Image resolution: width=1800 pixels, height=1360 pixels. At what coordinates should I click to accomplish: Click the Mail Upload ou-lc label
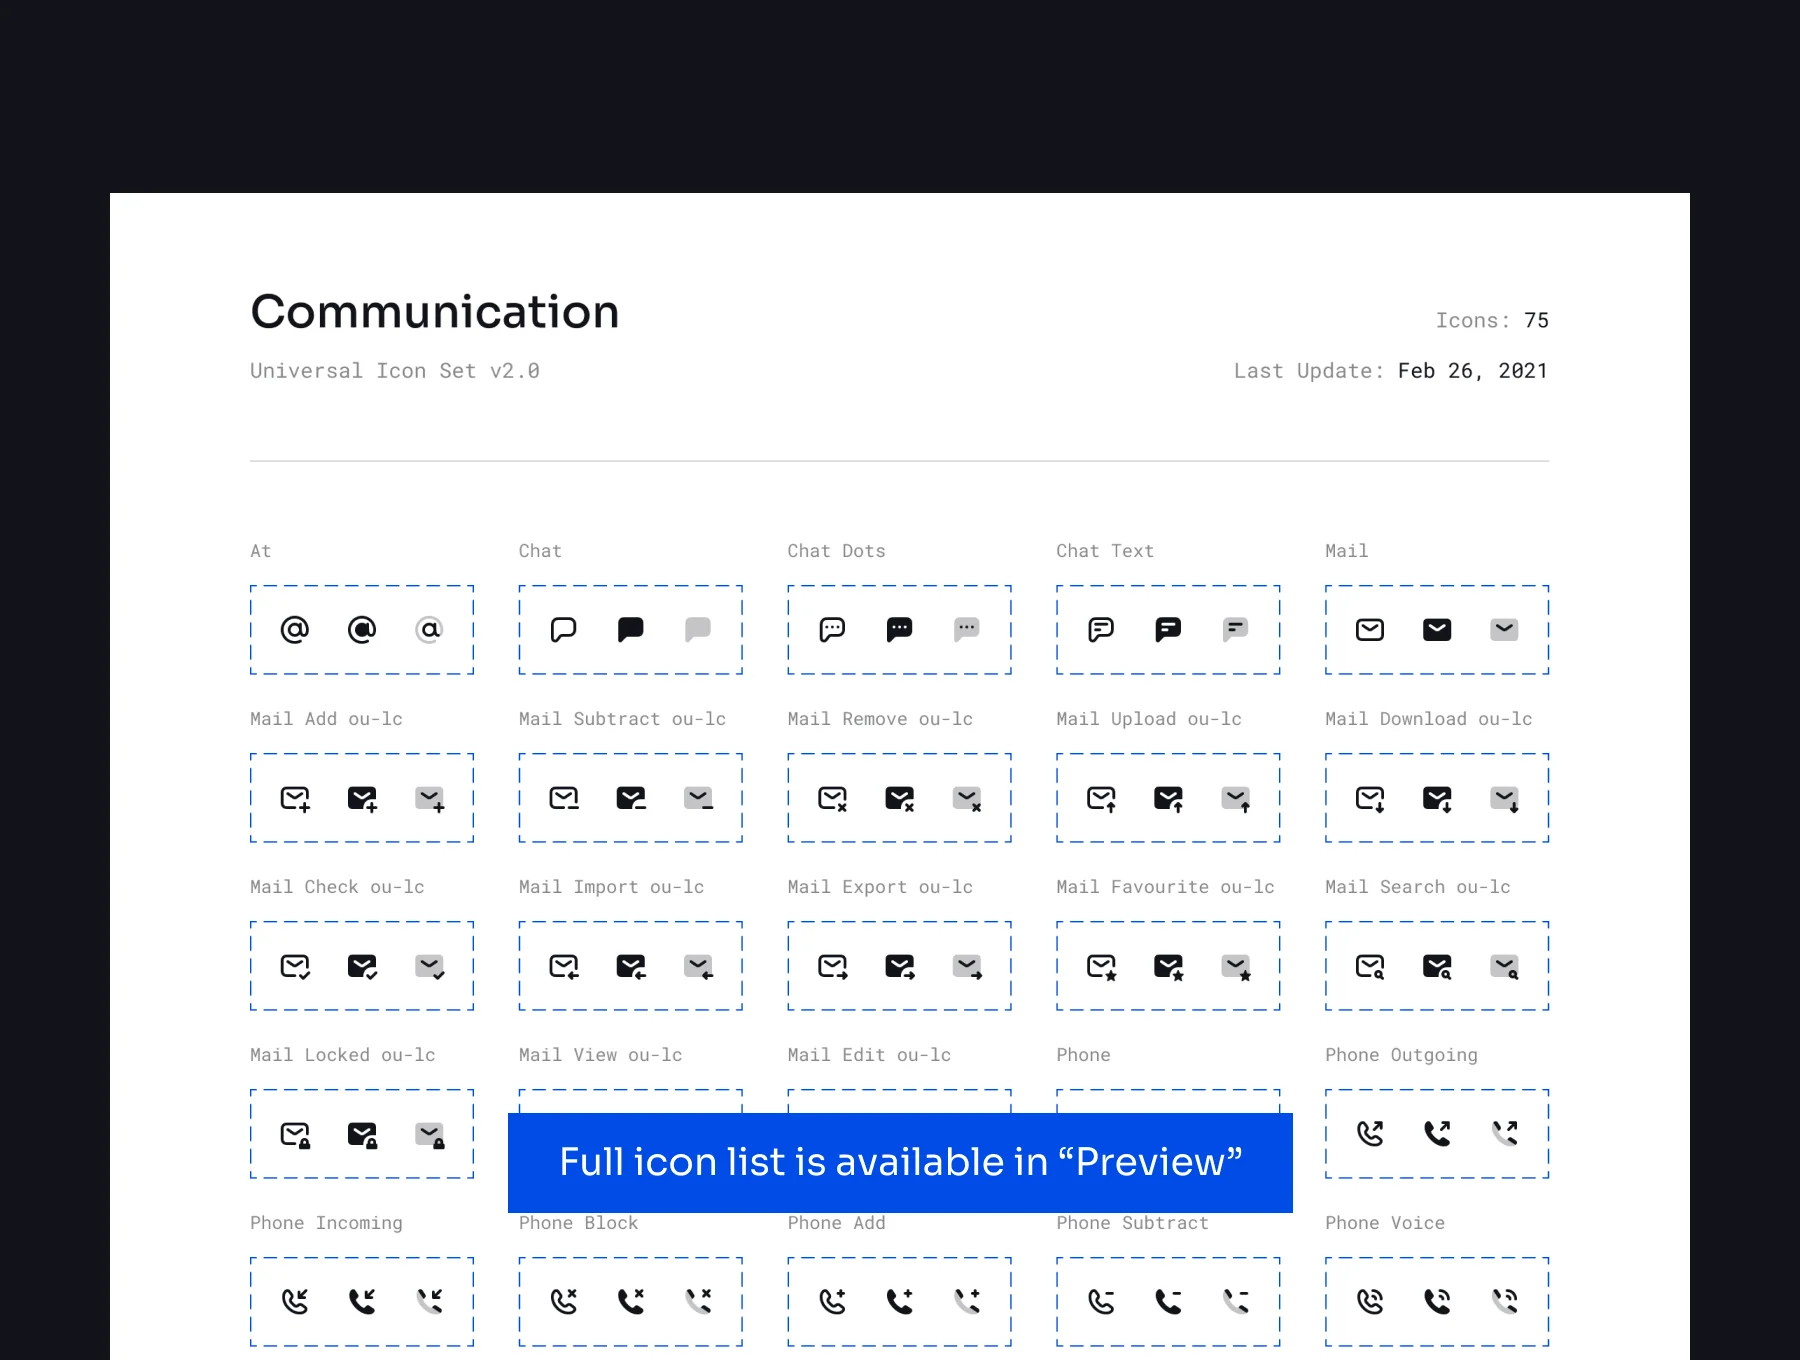(1149, 719)
